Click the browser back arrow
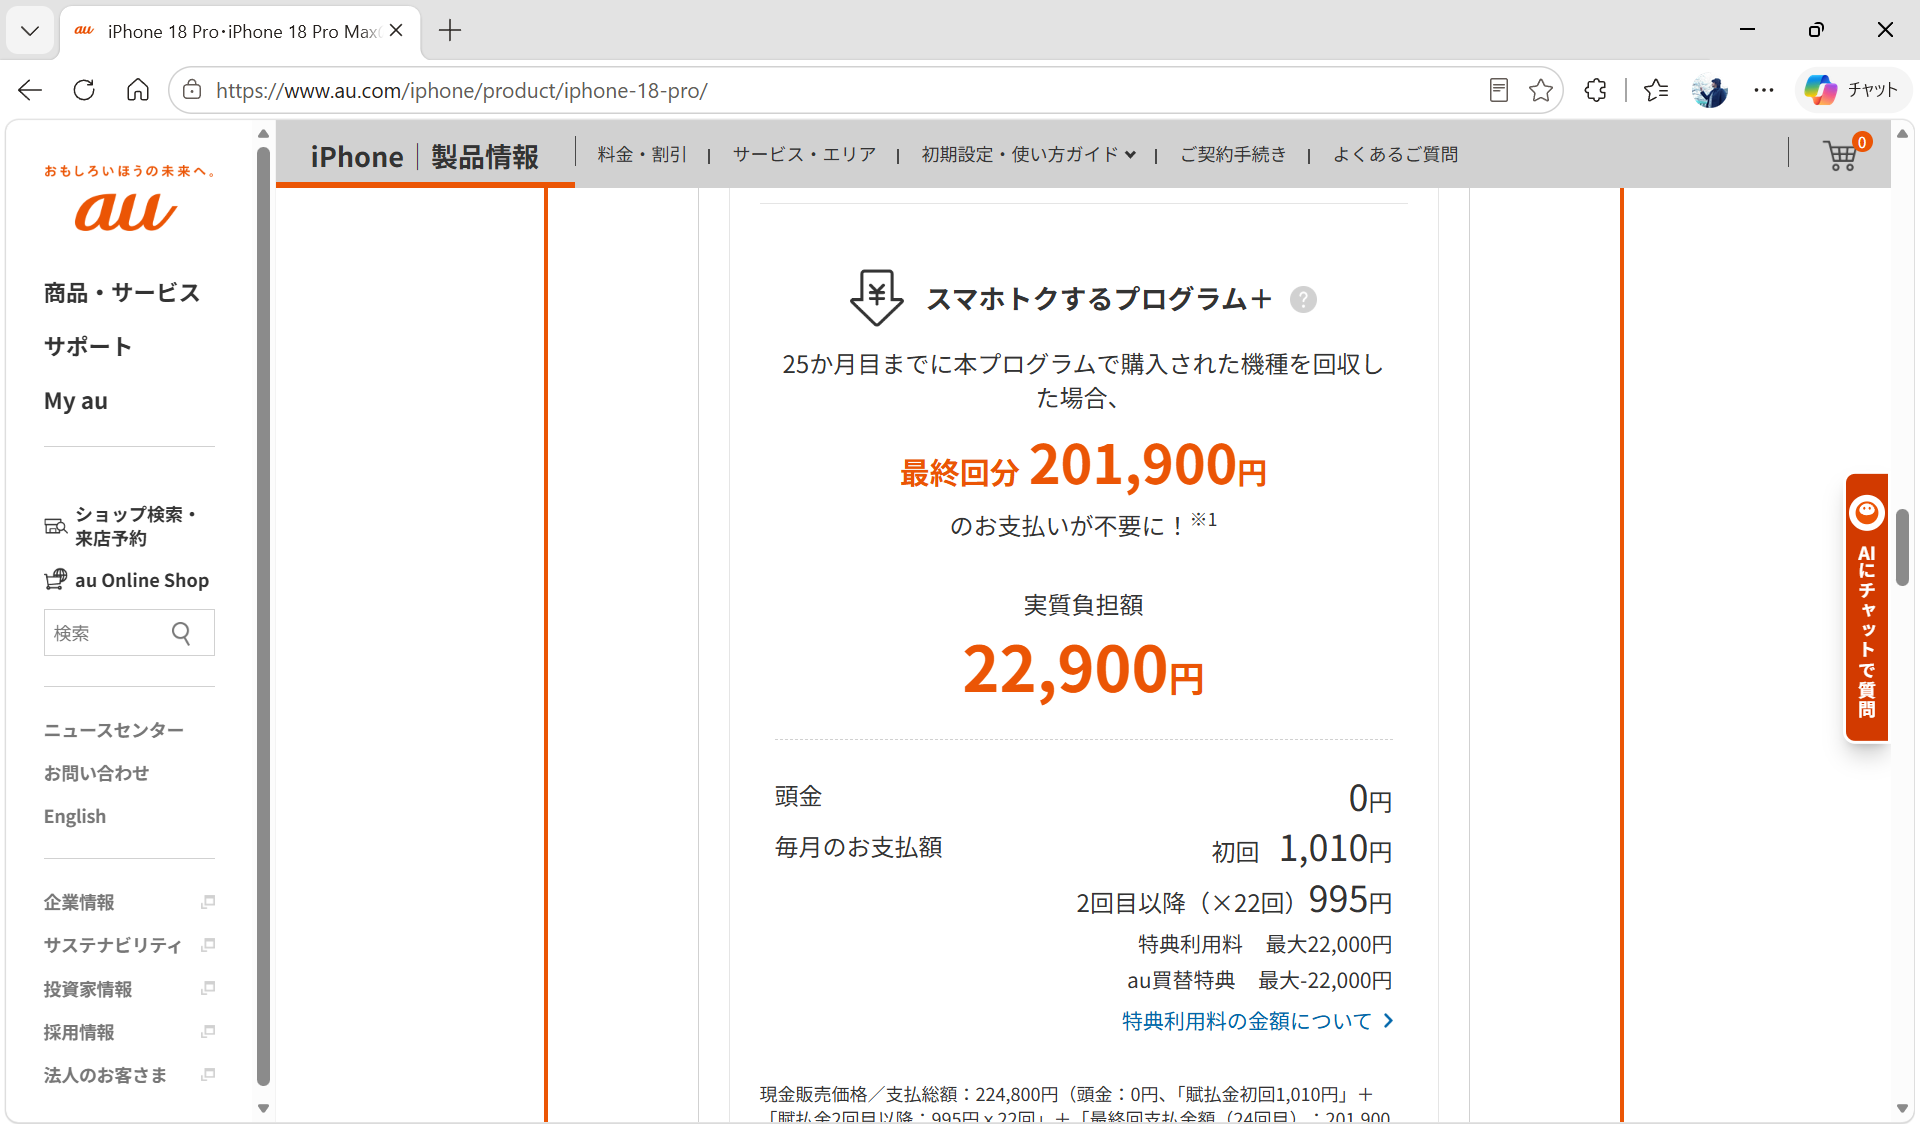The height and width of the screenshot is (1128, 1920). pyautogui.click(x=30, y=90)
